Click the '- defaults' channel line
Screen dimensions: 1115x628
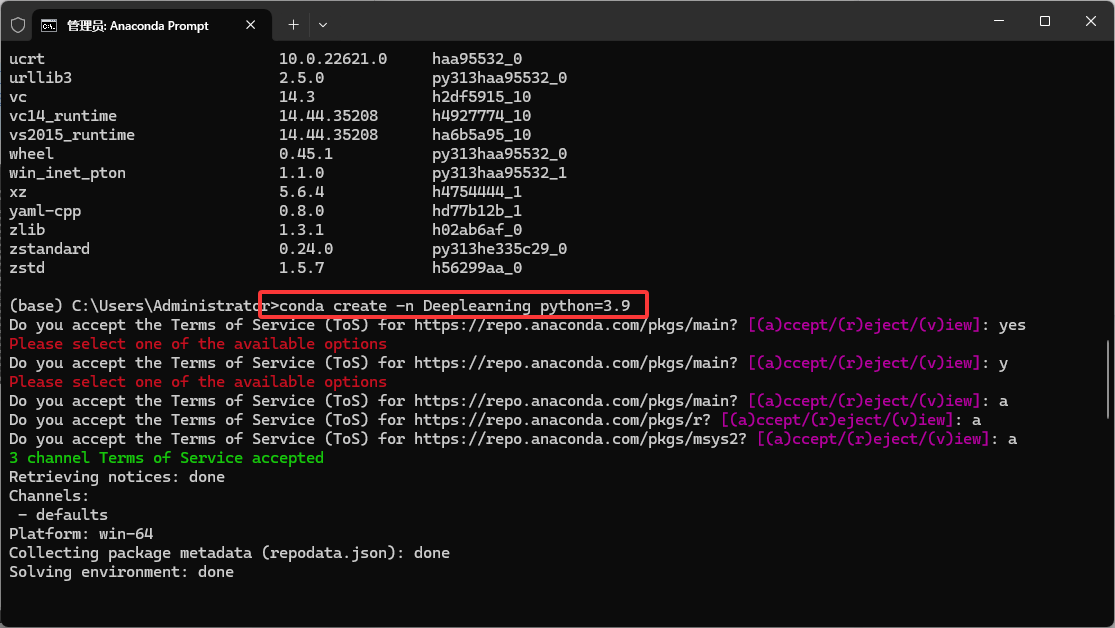(x=63, y=515)
